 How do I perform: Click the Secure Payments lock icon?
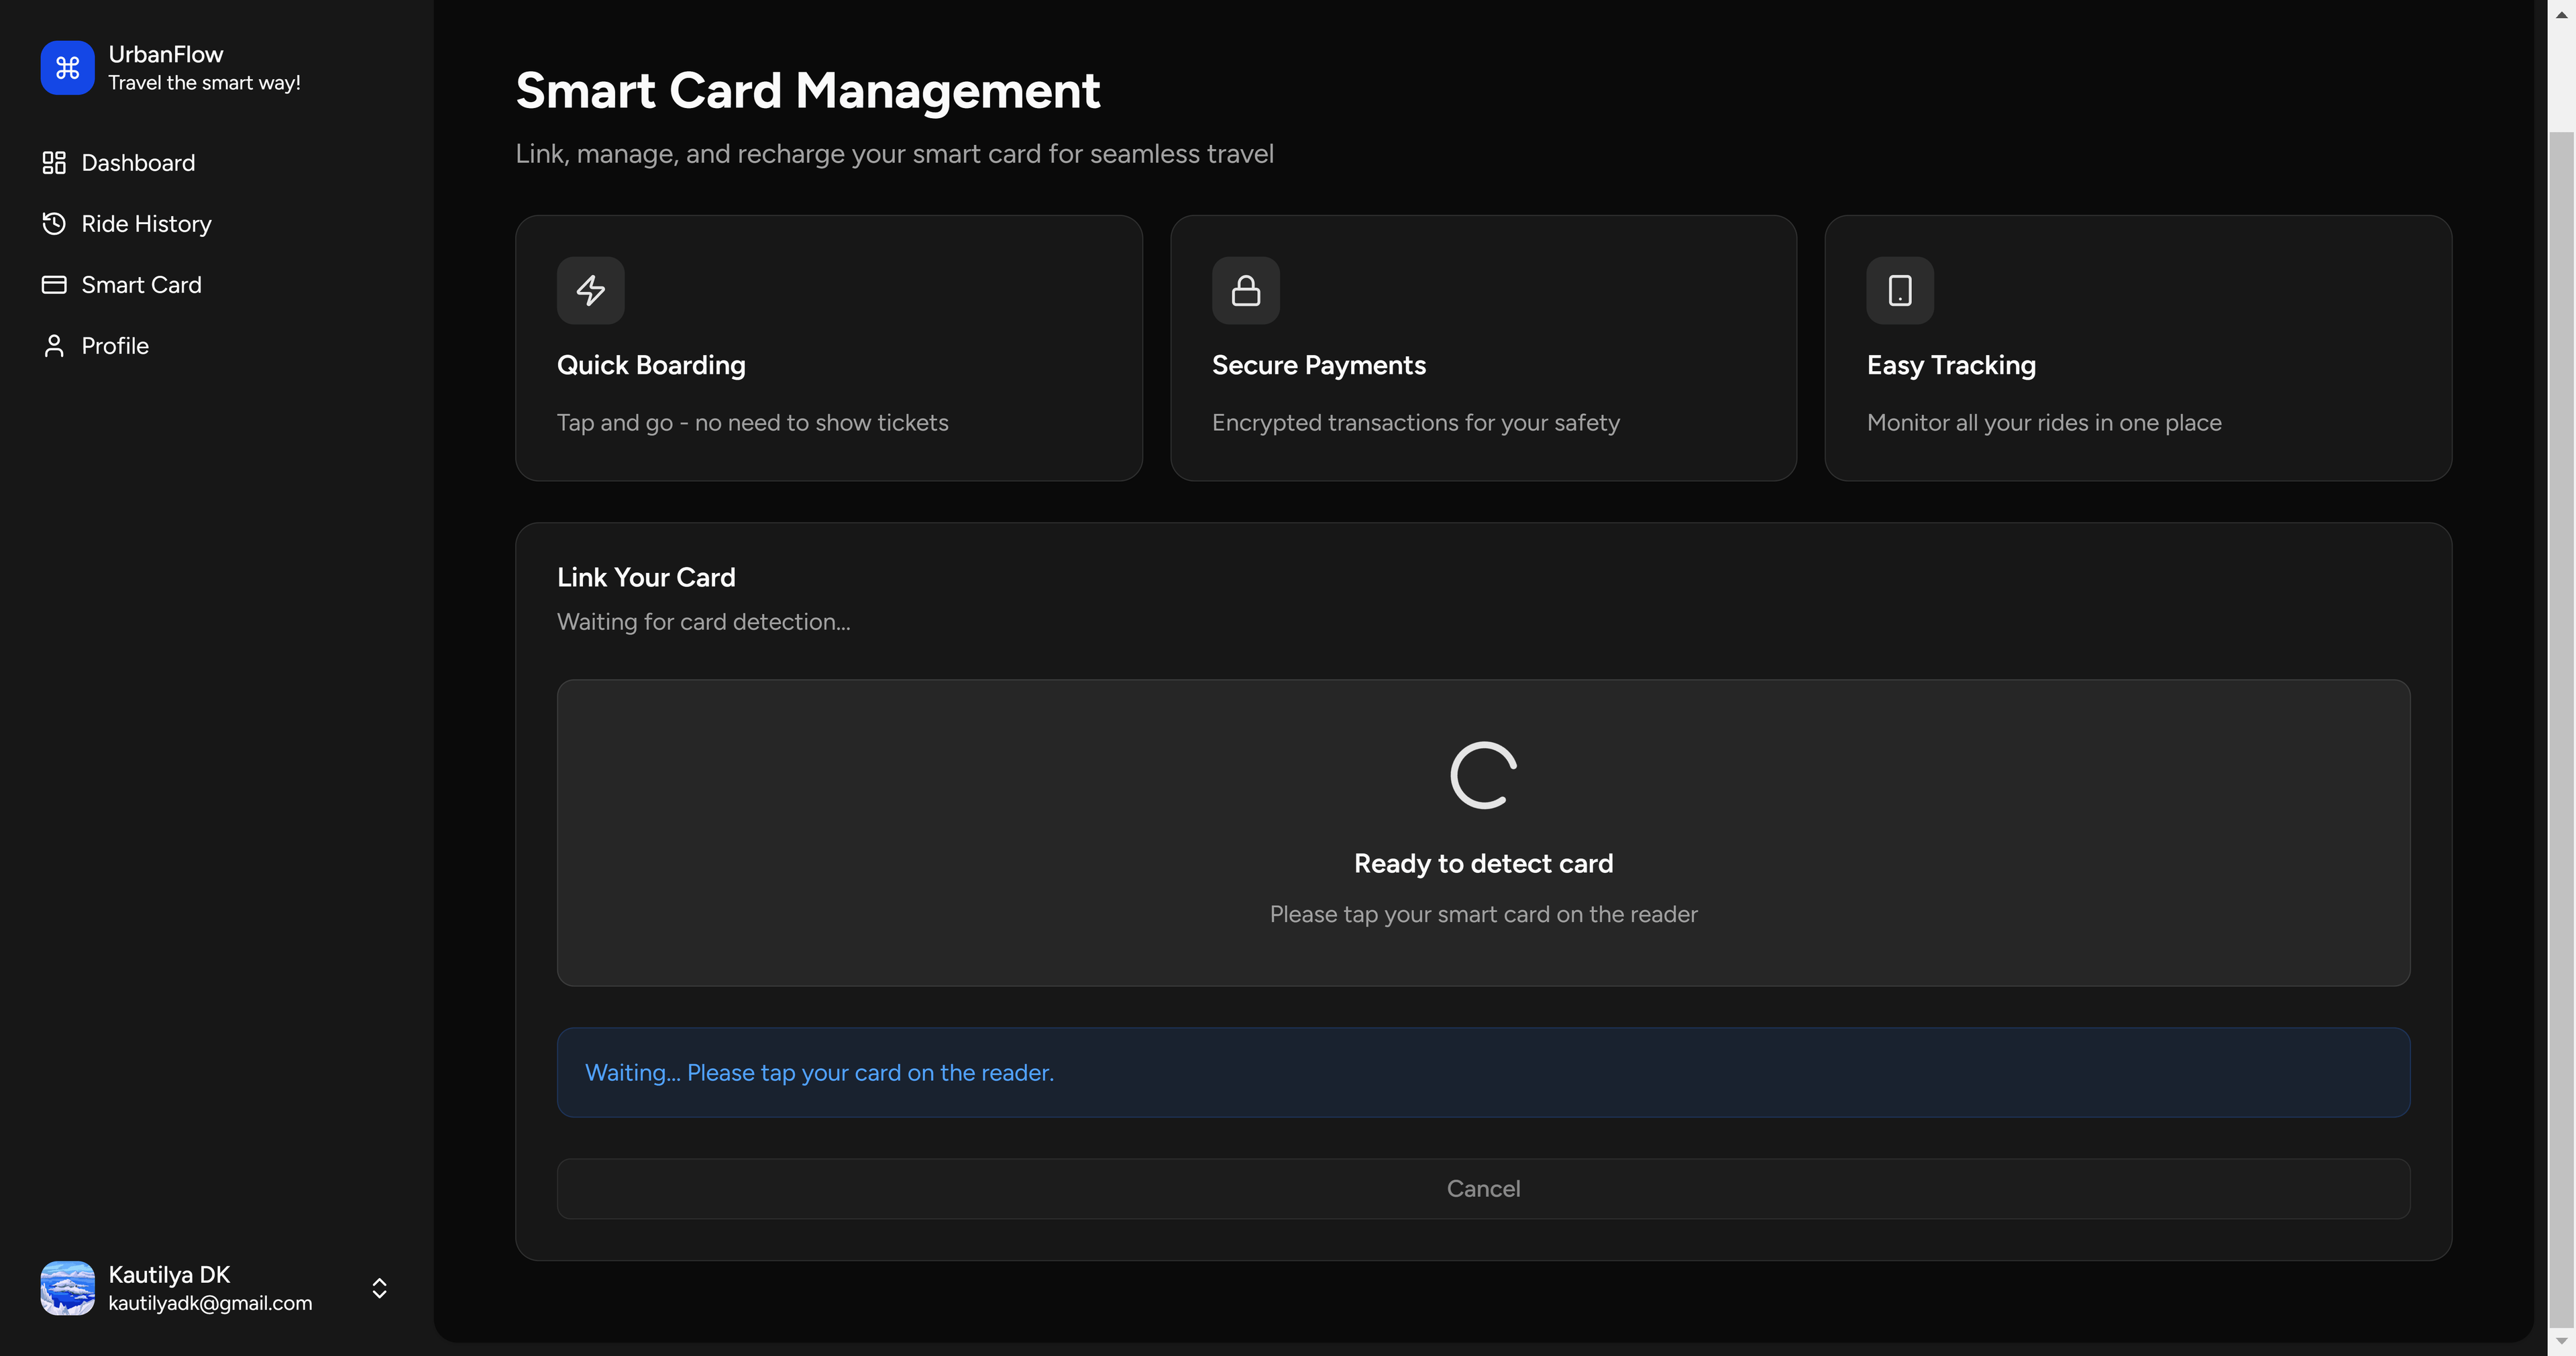point(1245,290)
